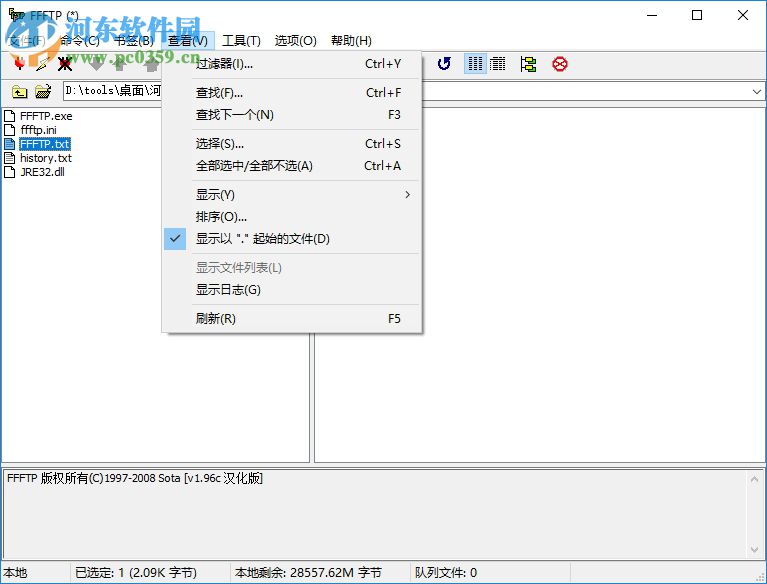The image size is (767, 584).
Task: Click the blue Refresh arrow toolbar icon
Action: 444,64
